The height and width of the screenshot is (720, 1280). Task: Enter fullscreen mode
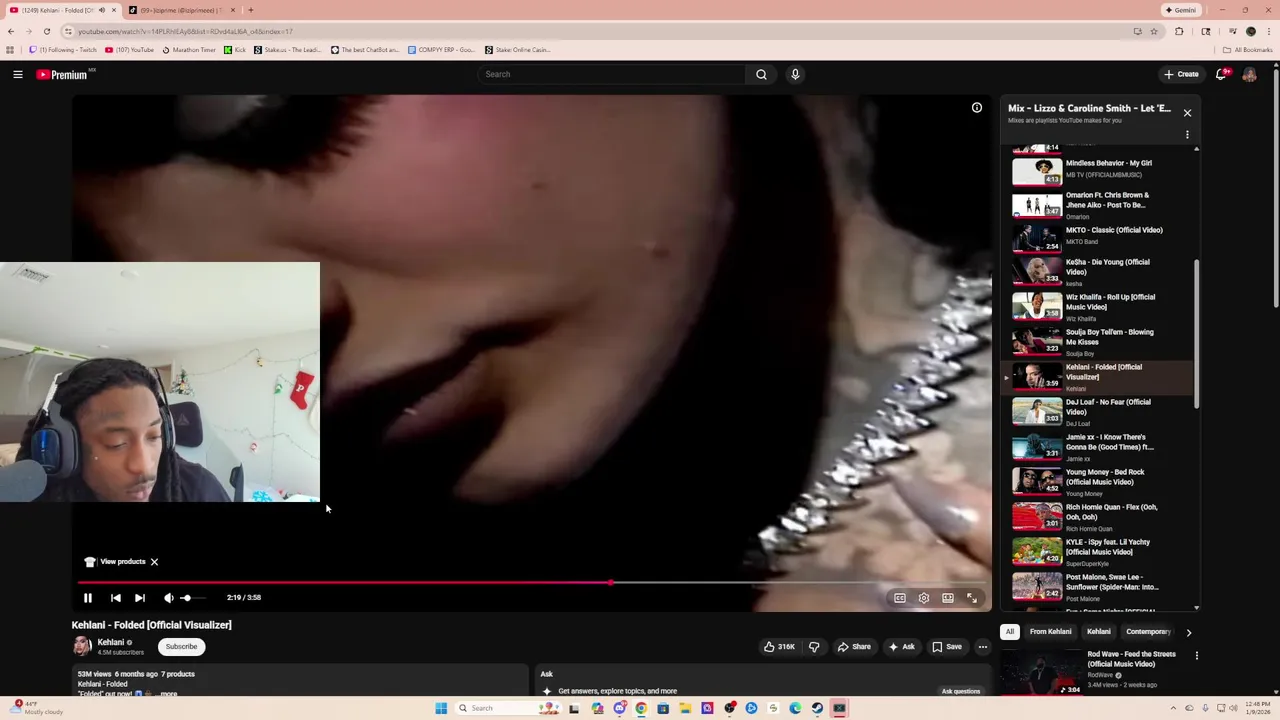pyautogui.click(x=972, y=598)
